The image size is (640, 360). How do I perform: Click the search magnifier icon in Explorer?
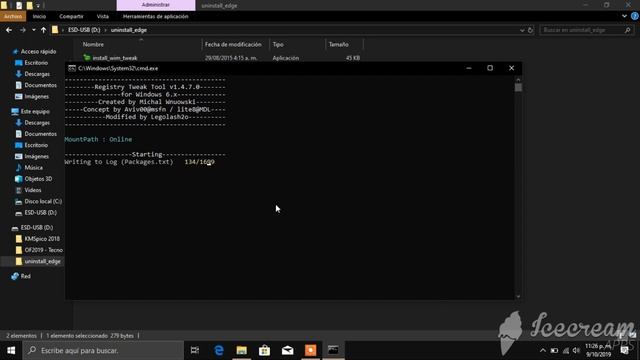click(628, 30)
